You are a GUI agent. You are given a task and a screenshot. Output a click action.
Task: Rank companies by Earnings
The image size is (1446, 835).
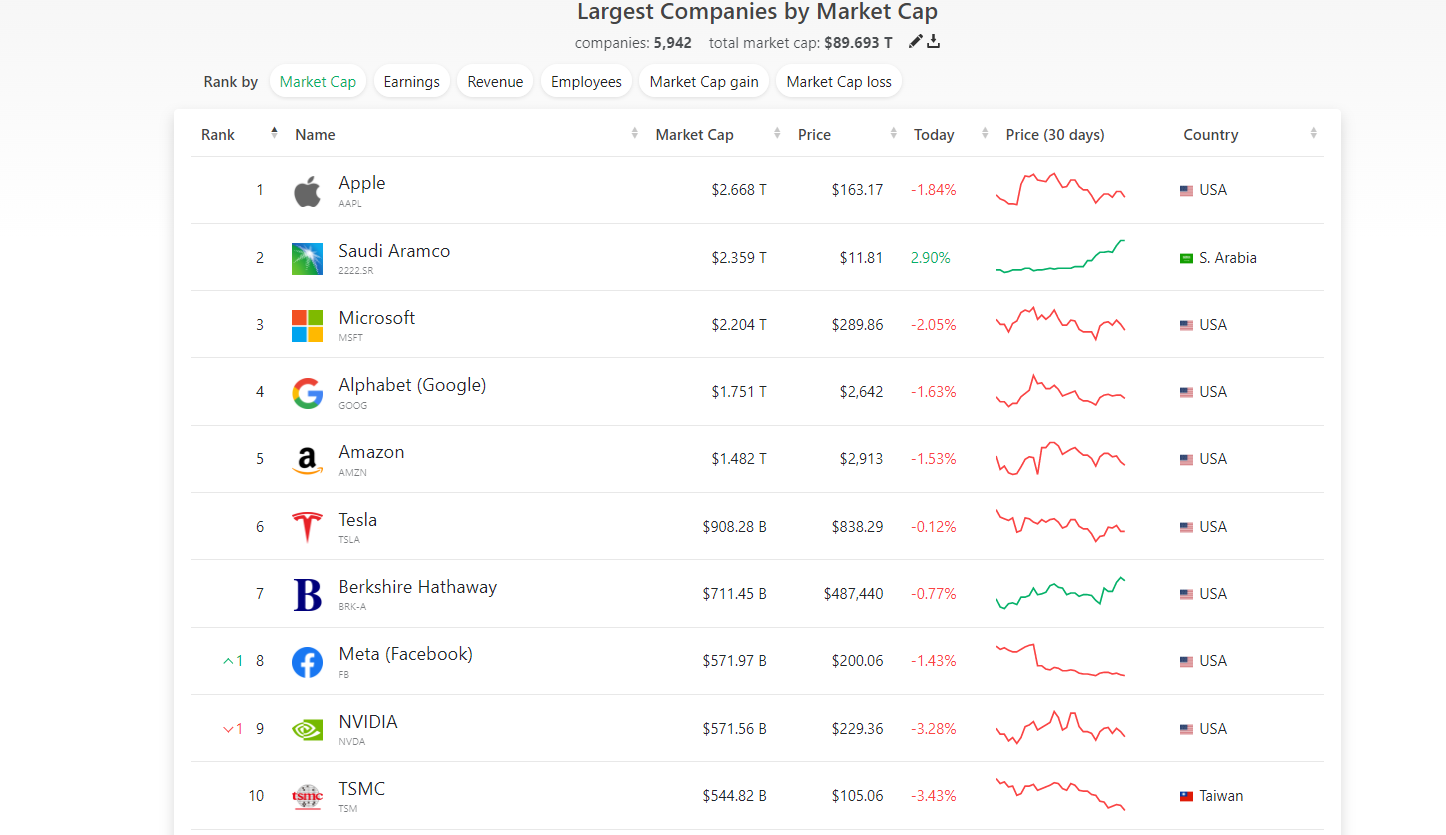[x=412, y=82]
